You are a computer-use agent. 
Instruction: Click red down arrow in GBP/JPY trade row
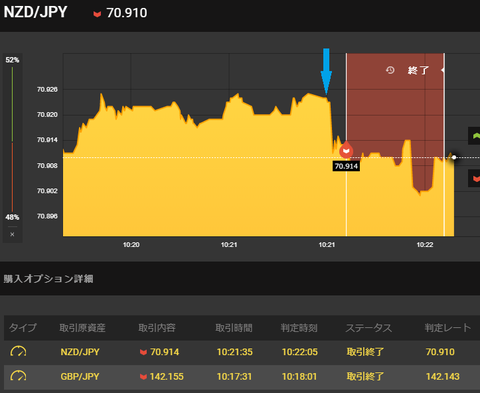coord(143,377)
